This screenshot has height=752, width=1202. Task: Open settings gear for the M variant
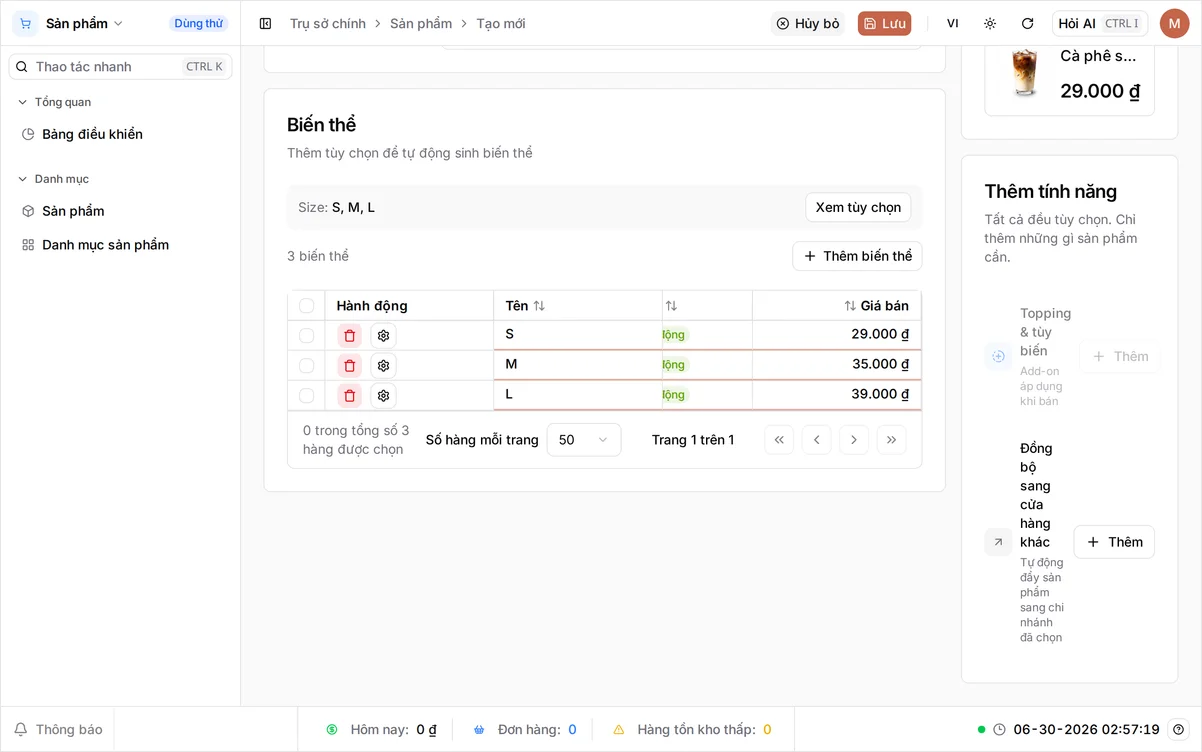(x=383, y=366)
